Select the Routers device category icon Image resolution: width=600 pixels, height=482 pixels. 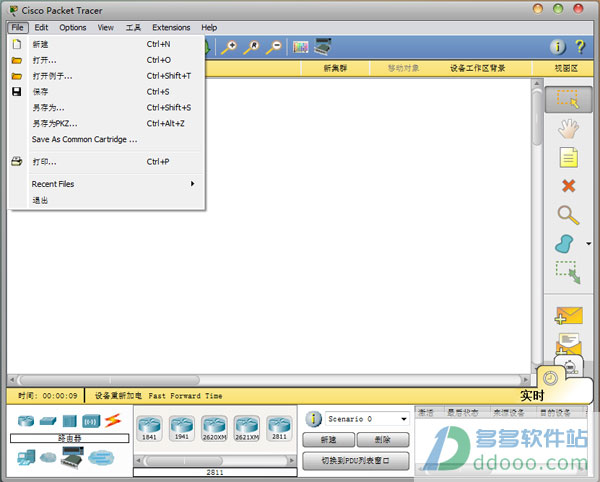click(x=26, y=421)
